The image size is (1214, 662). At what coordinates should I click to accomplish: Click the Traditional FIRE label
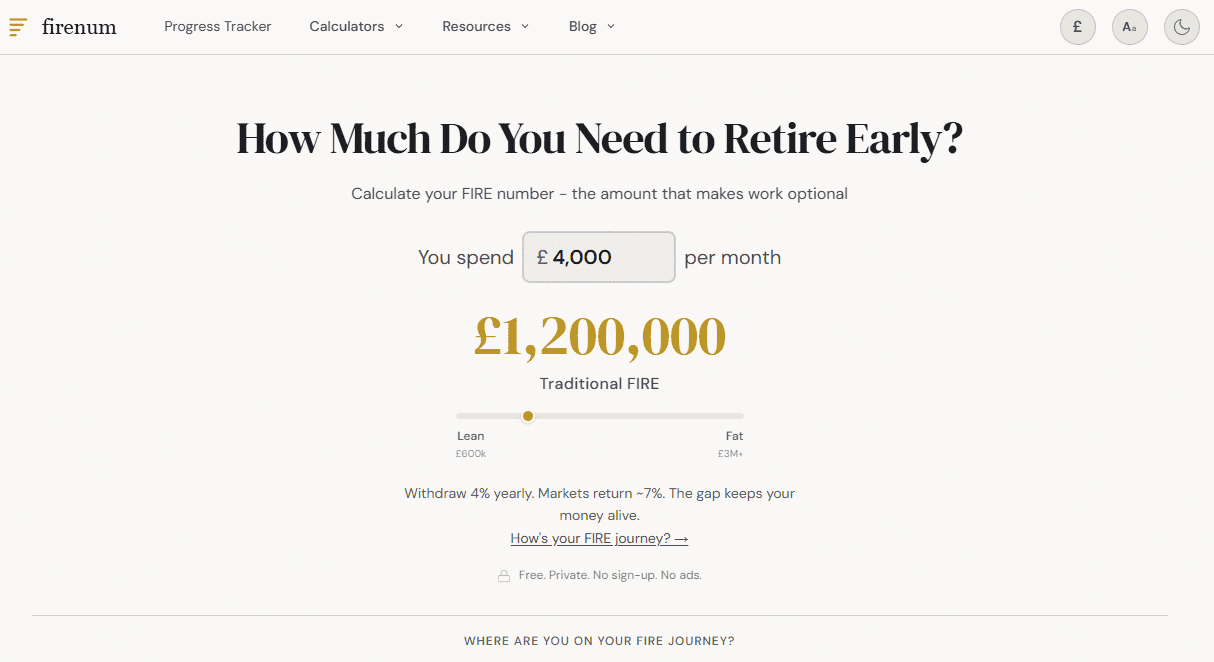pos(599,384)
